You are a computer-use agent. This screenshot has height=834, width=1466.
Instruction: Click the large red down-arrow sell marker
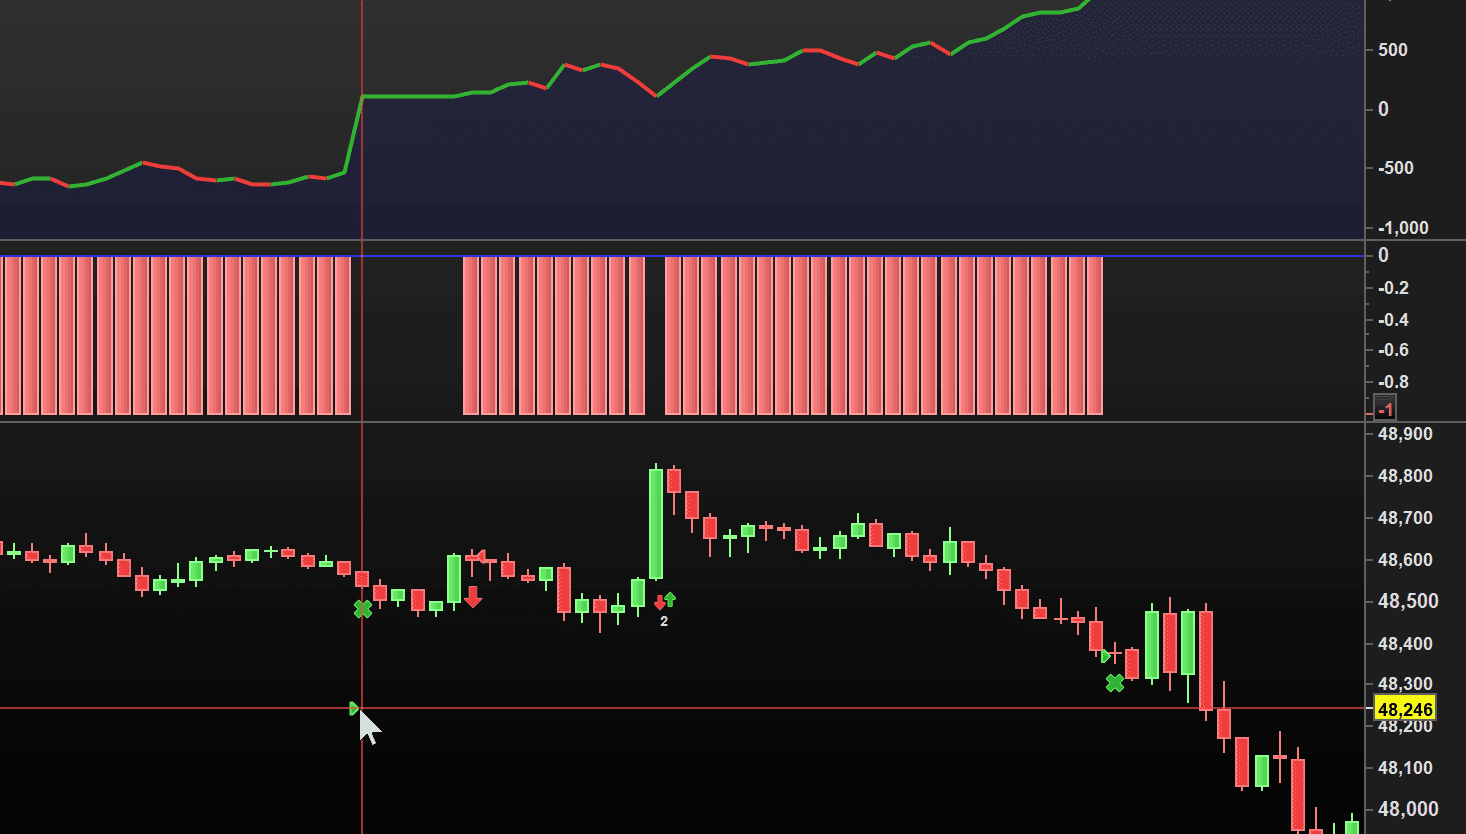coord(473,597)
